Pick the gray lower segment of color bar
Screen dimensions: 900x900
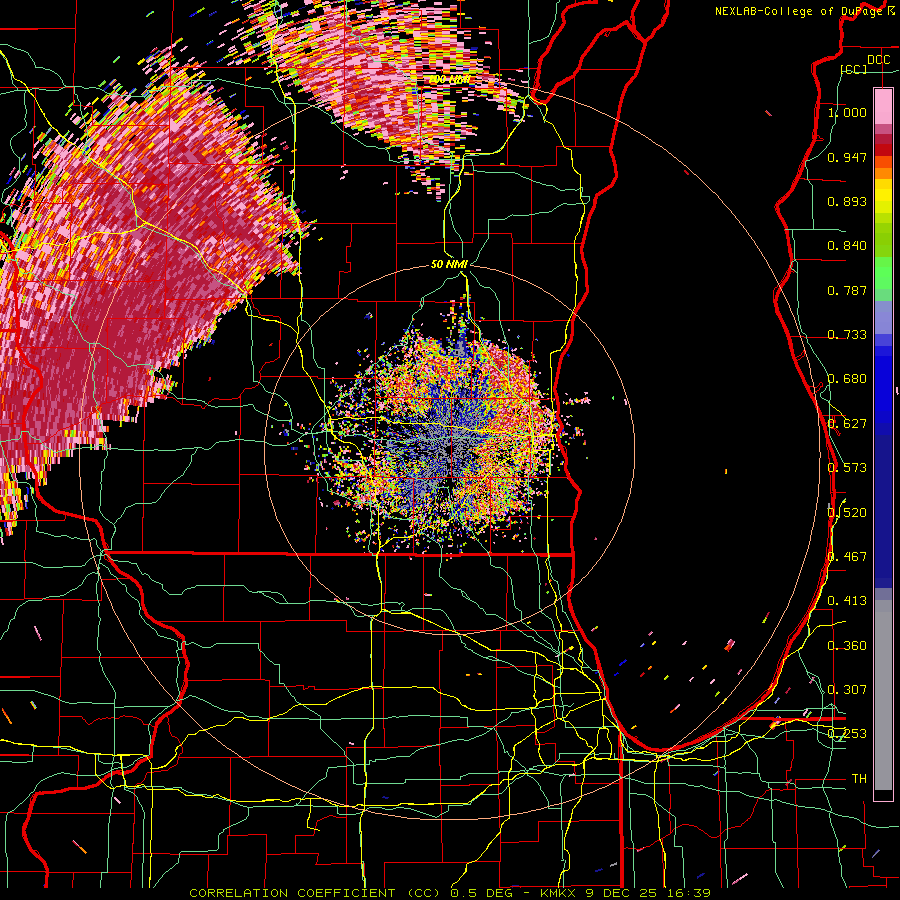click(x=883, y=695)
